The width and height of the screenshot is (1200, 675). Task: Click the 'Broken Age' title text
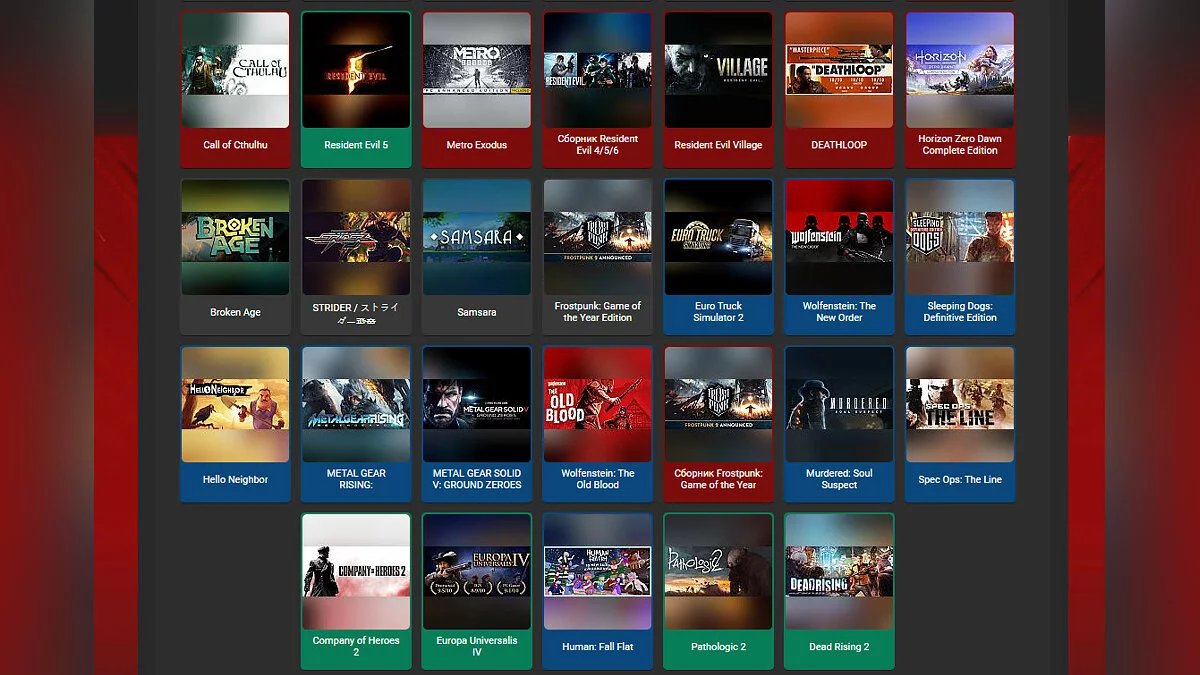[x=235, y=312]
